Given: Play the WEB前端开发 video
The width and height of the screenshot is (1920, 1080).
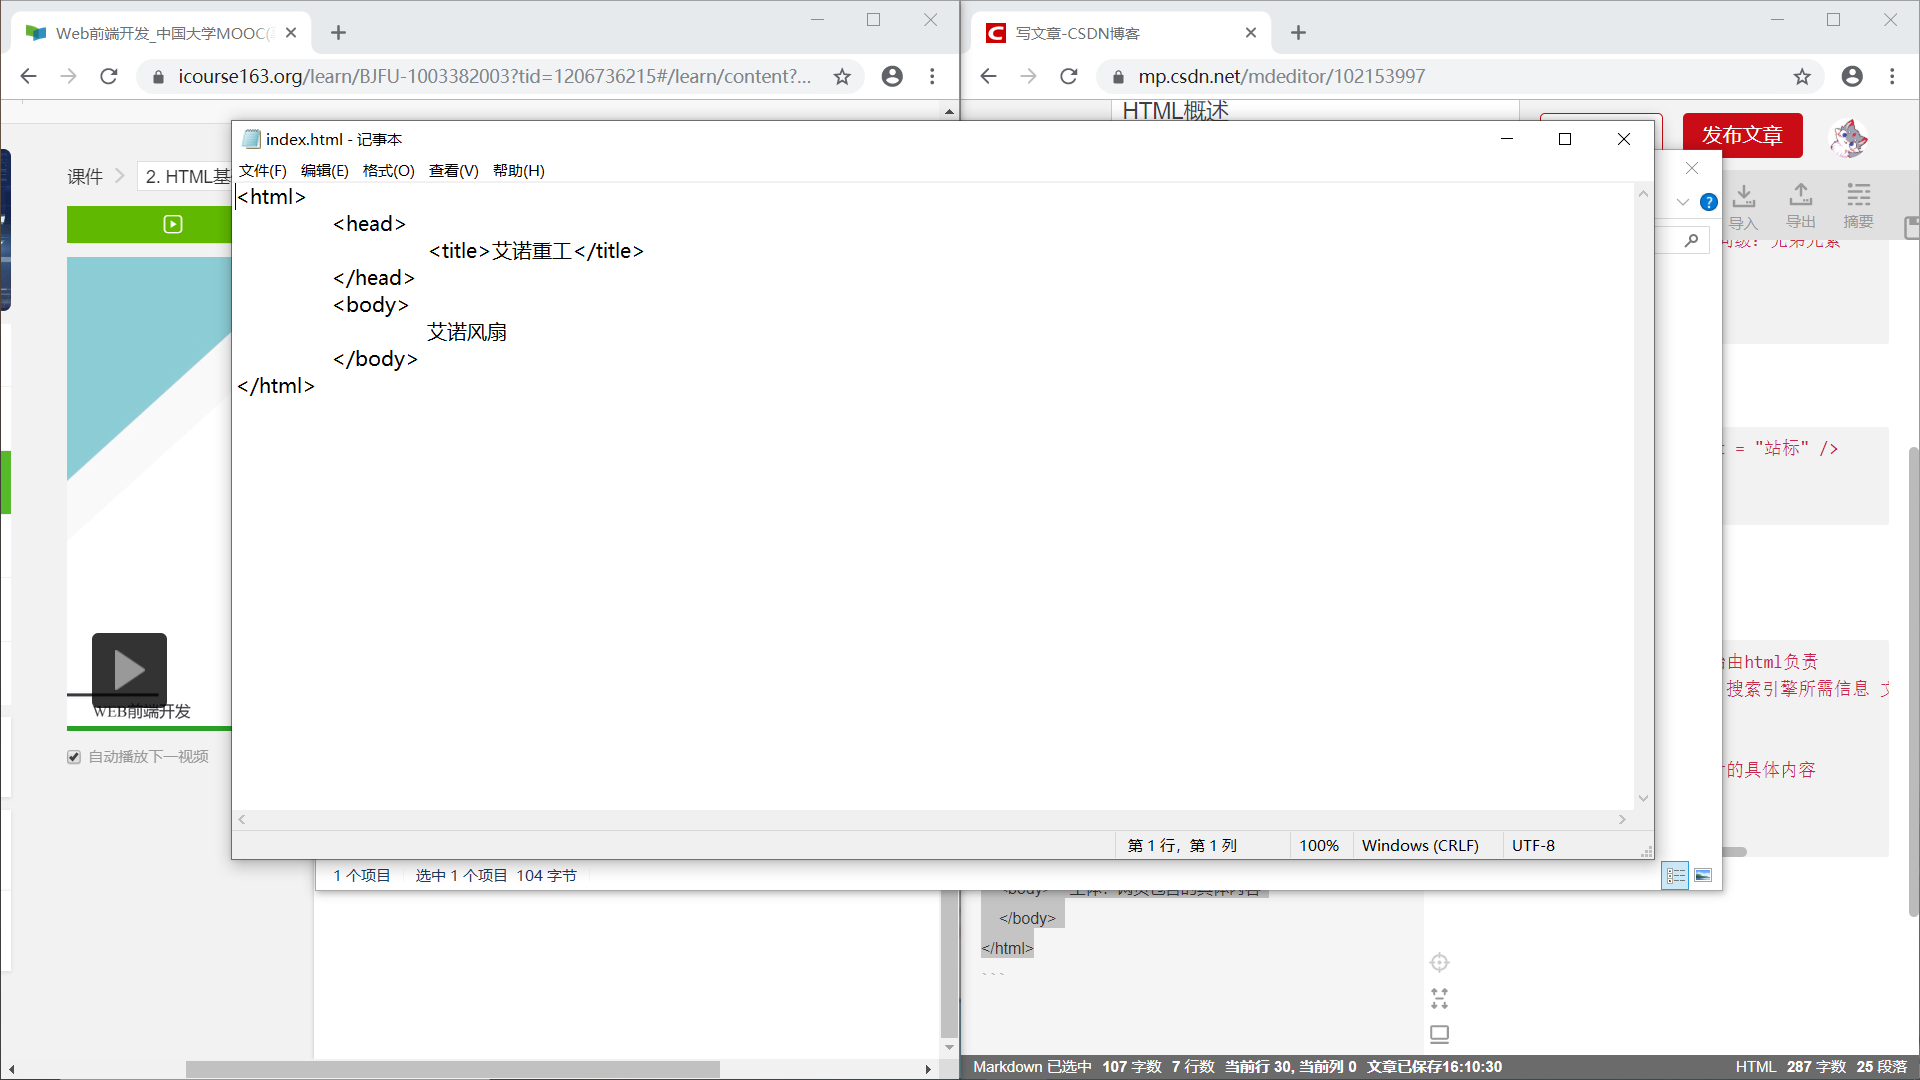Looking at the screenshot, I should (x=129, y=670).
